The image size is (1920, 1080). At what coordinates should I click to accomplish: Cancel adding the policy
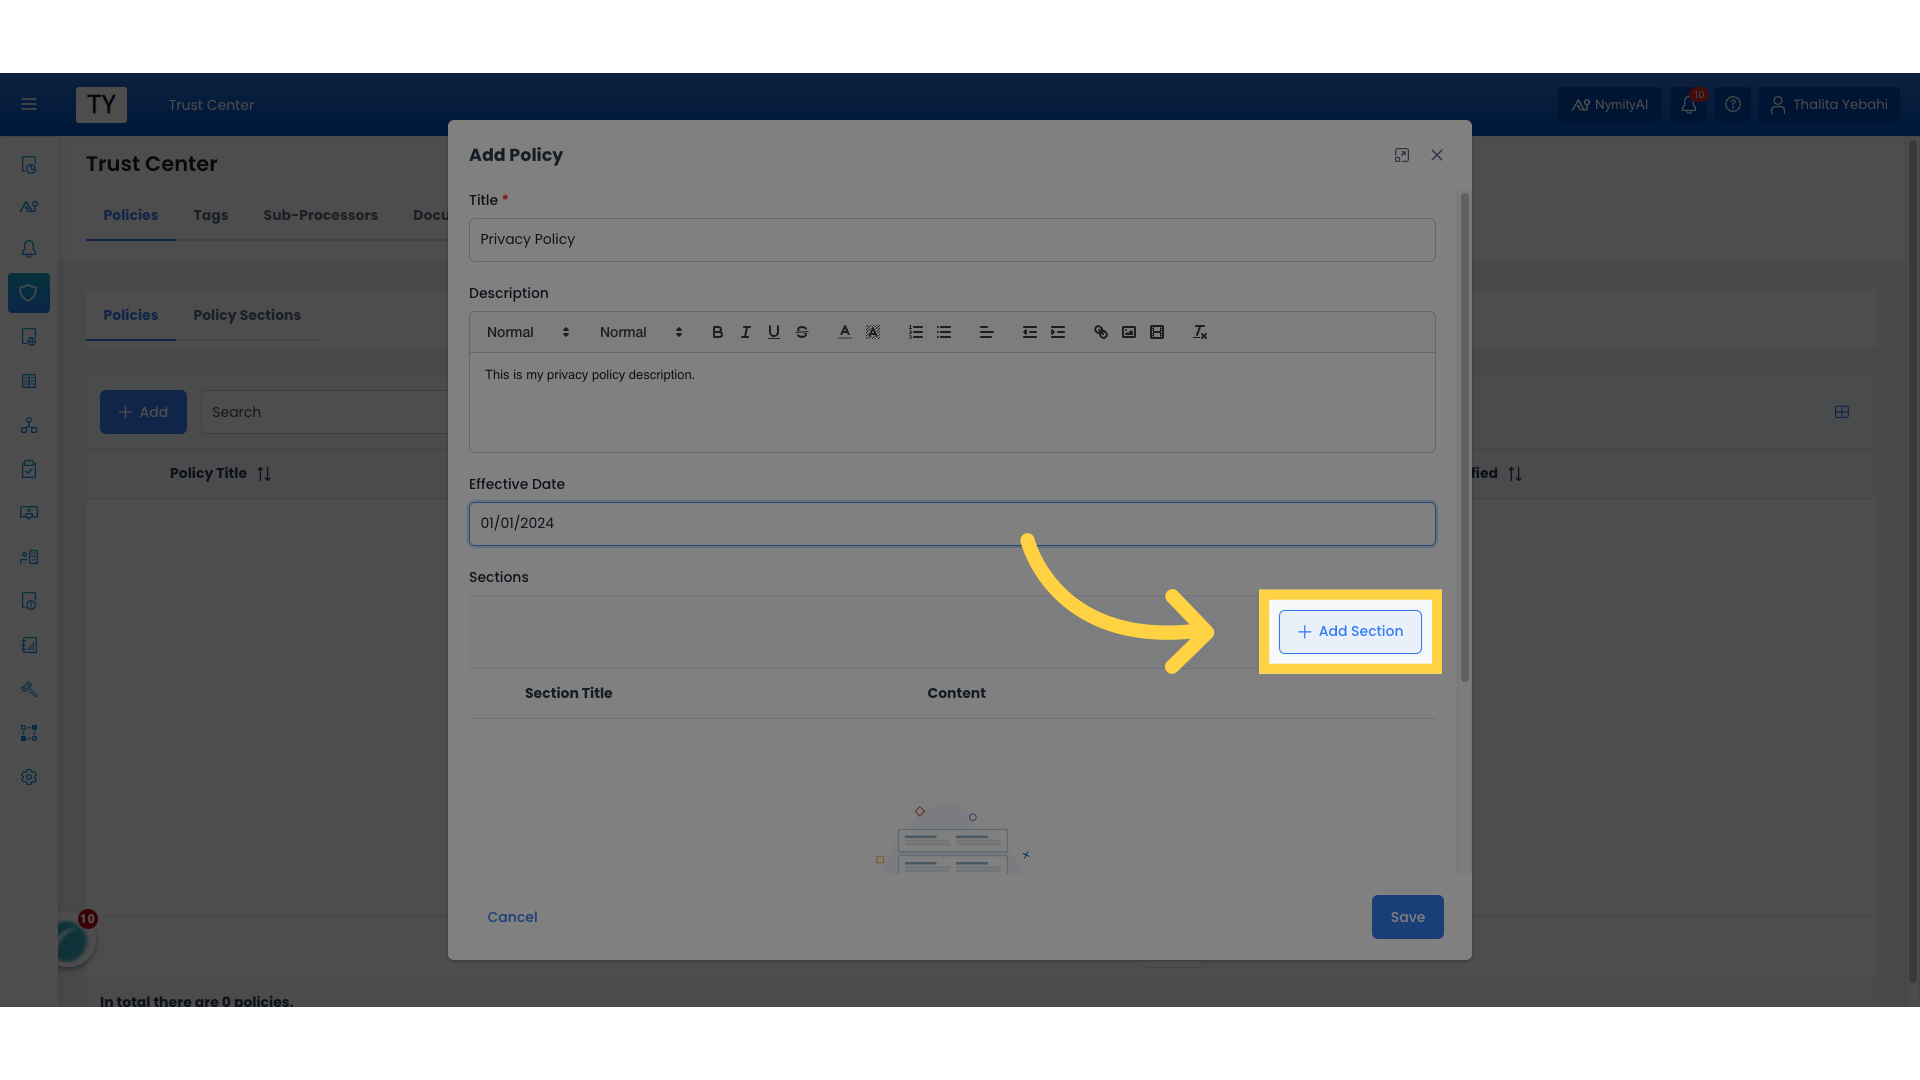click(x=512, y=917)
